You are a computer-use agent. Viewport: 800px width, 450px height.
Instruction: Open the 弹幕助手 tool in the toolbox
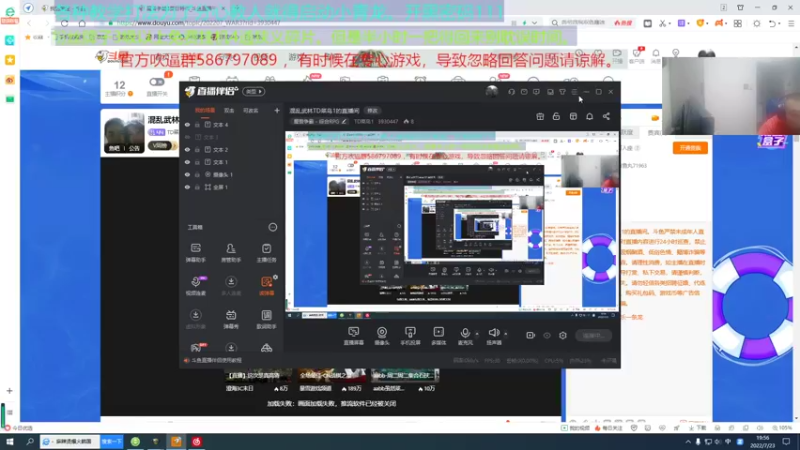point(195,253)
